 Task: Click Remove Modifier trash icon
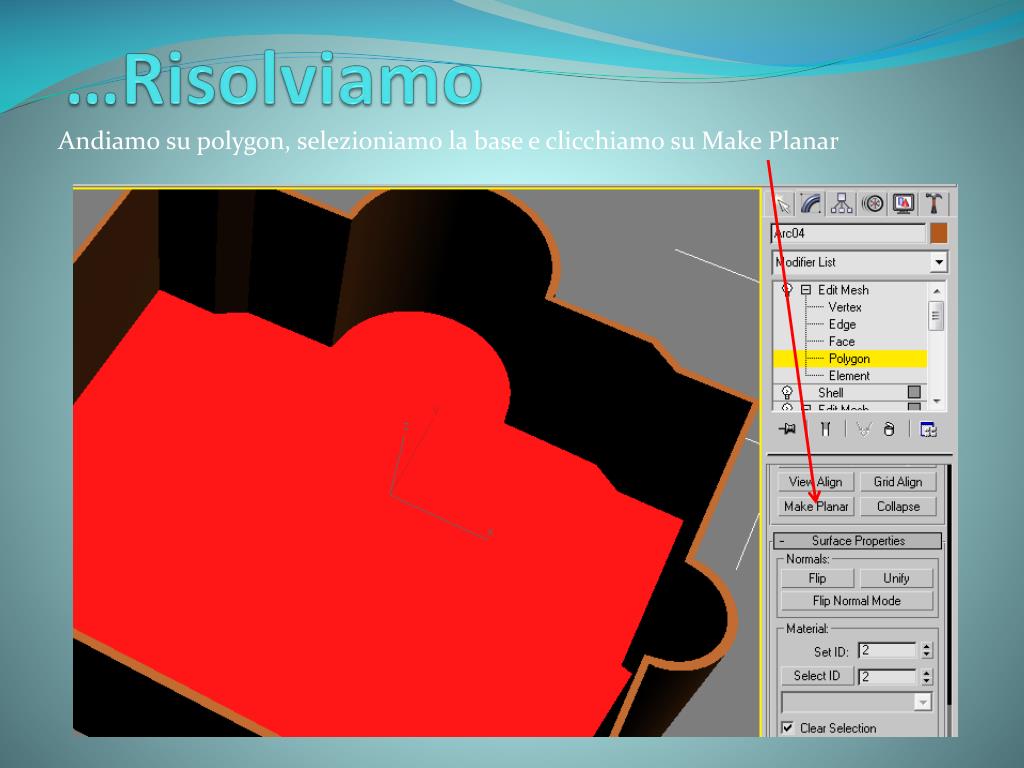pos(889,429)
